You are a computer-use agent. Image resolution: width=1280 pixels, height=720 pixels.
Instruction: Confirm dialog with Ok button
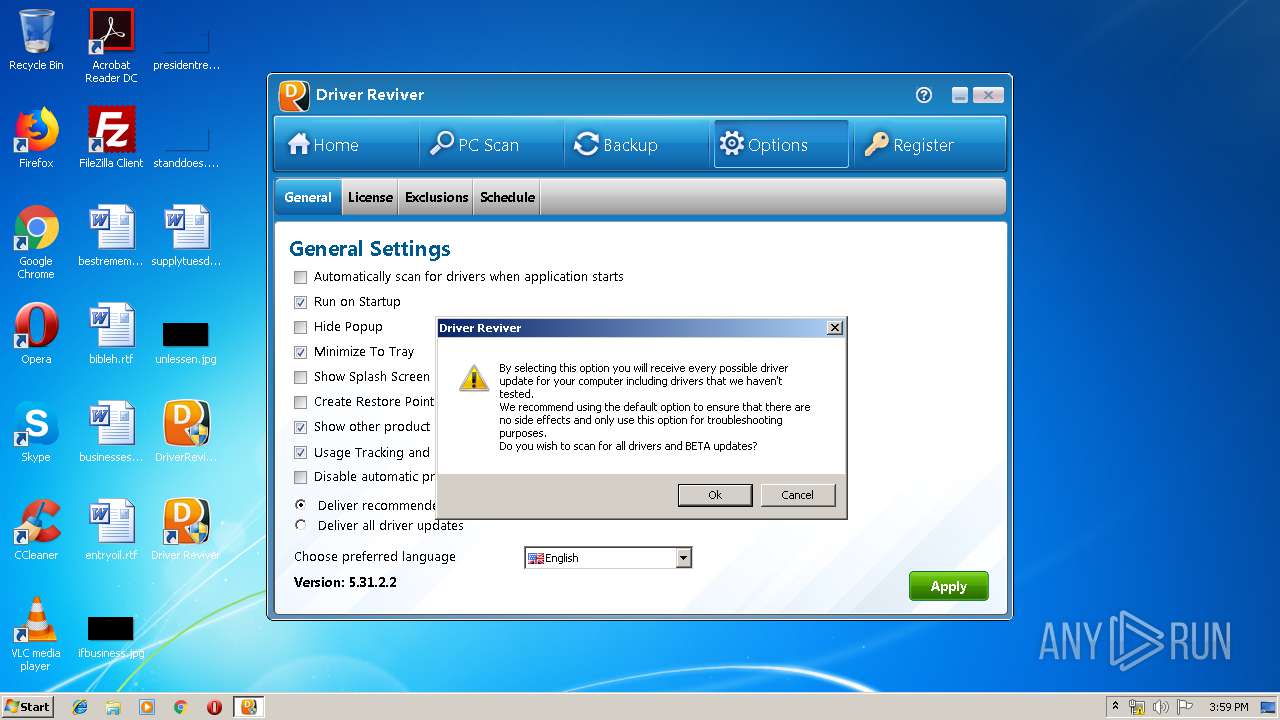[x=715, y=495]
